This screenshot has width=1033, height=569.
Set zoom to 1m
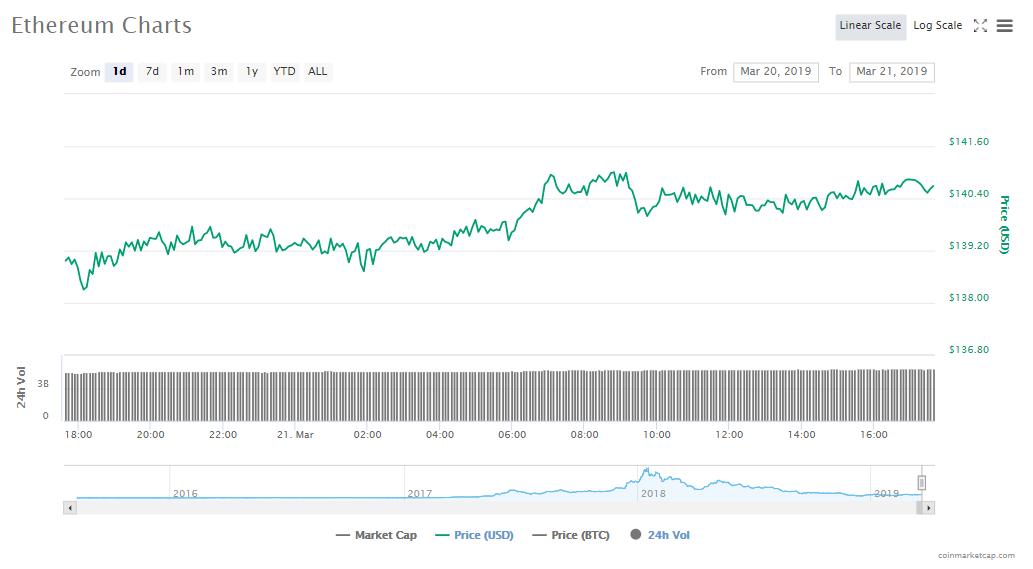[186, 72]
